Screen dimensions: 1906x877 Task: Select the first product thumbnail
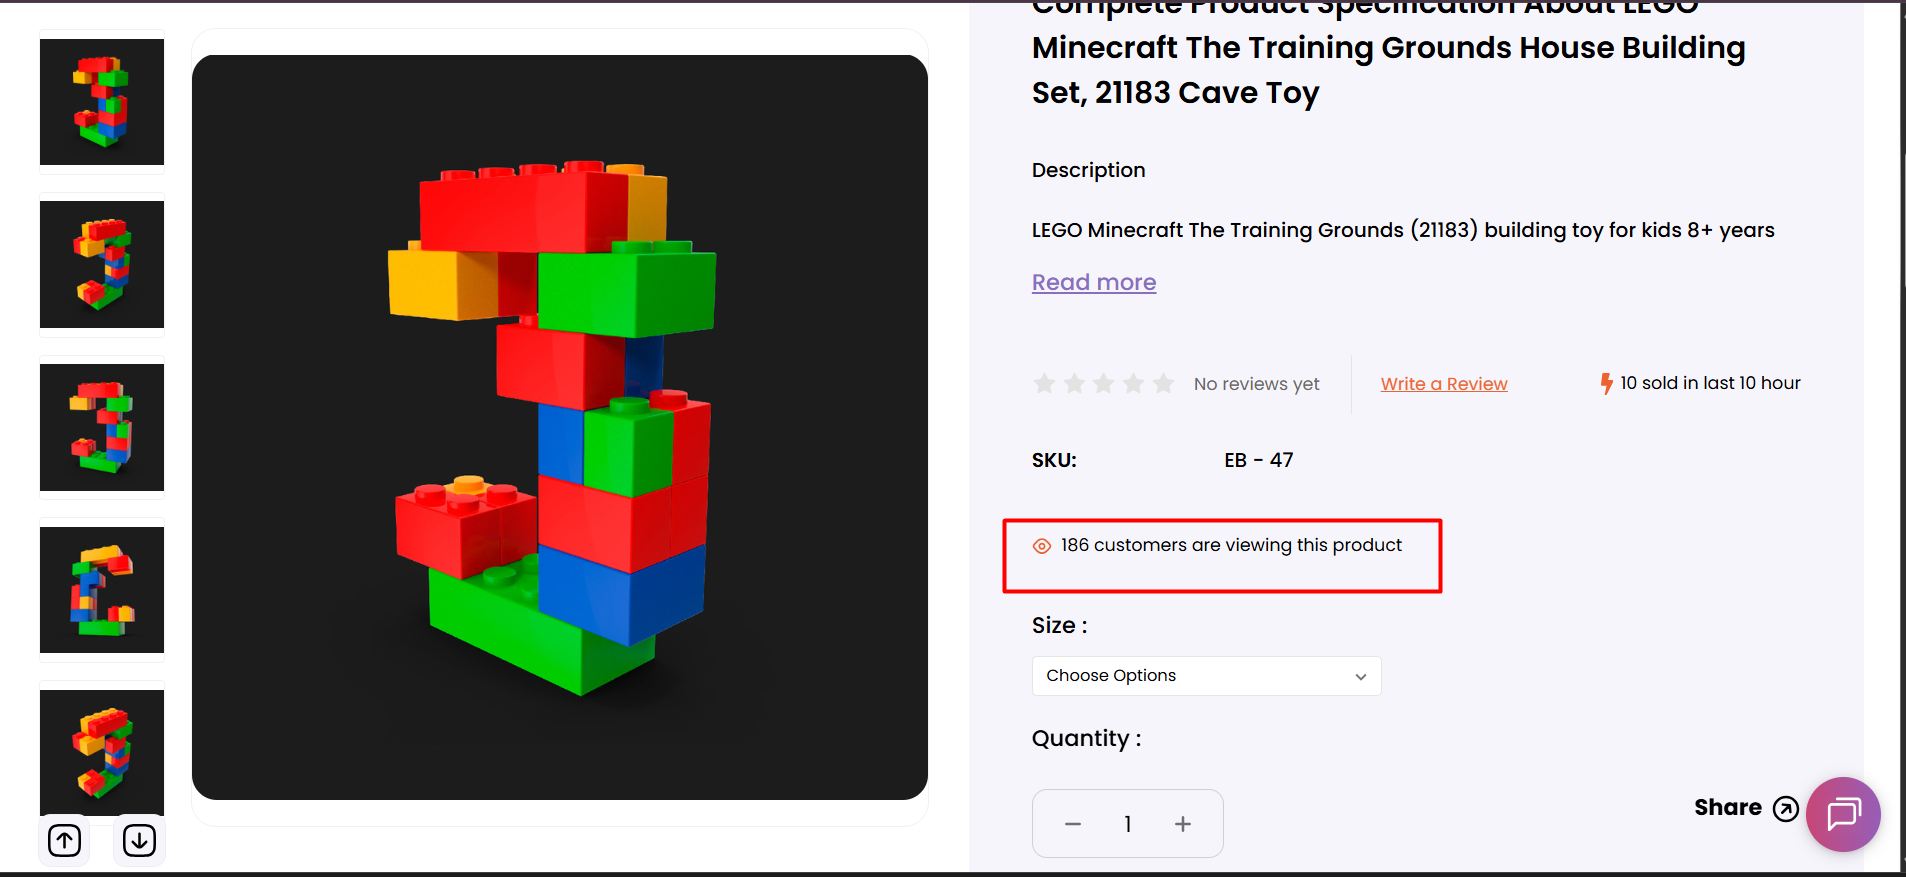(x=102, y=102)
